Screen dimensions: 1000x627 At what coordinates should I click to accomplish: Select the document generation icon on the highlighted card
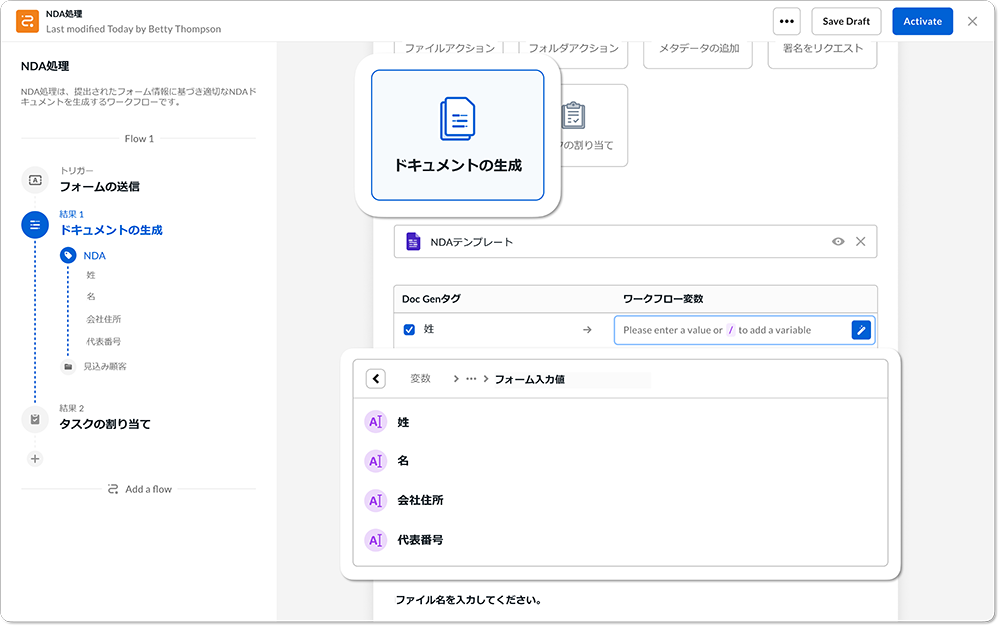pyautogui.click(x=457, y=117)
